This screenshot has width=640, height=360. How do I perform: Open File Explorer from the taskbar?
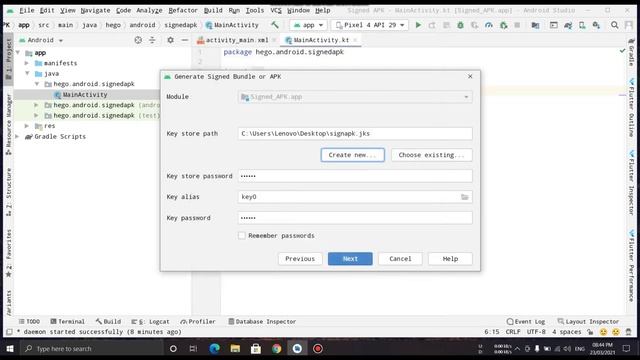[x=235, y=349]
